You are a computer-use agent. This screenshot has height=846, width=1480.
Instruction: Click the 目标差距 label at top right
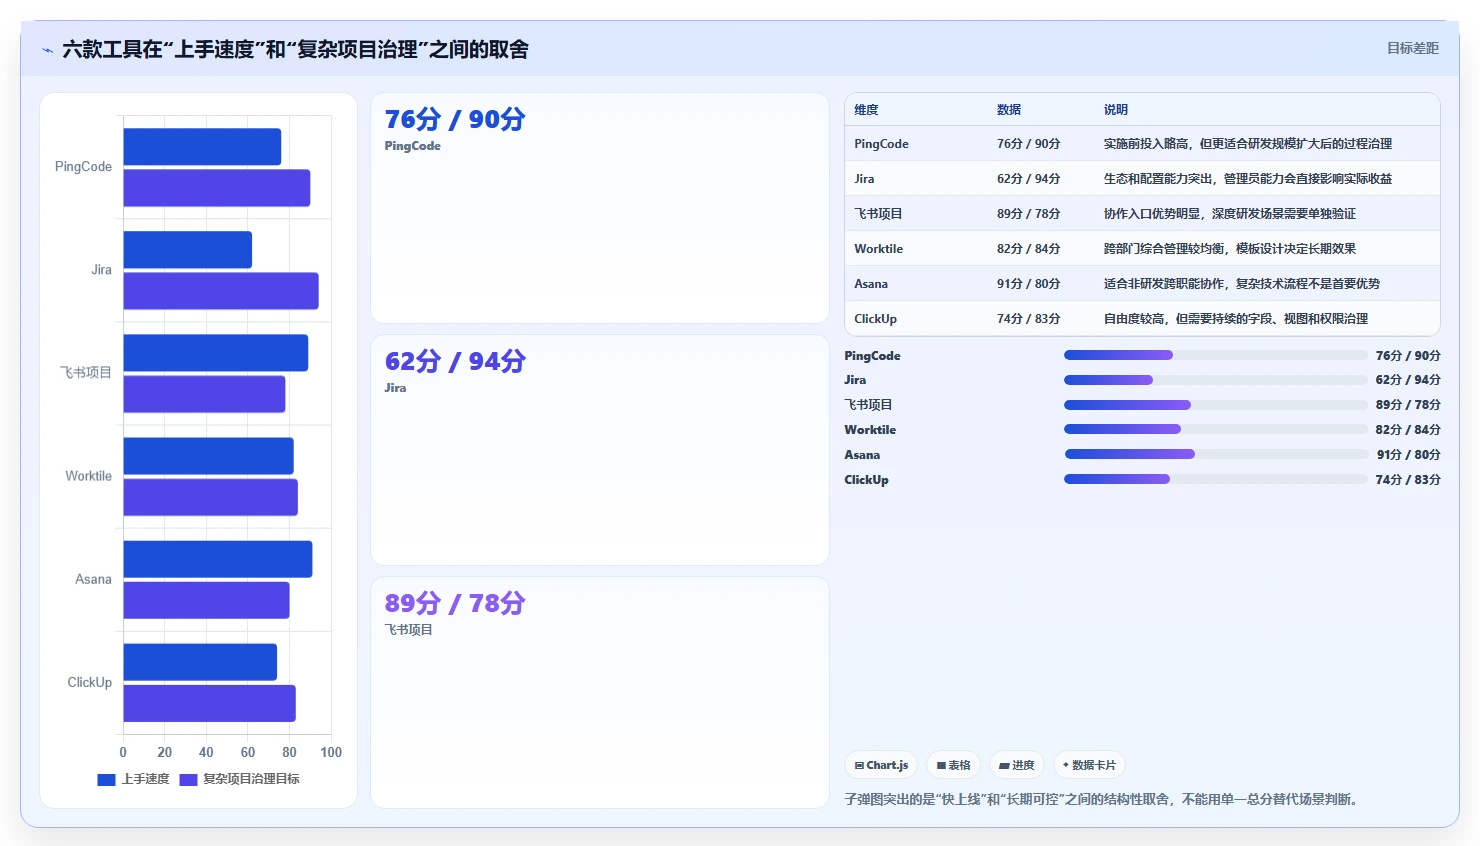pyautogui.click(x=1412, y=48)
